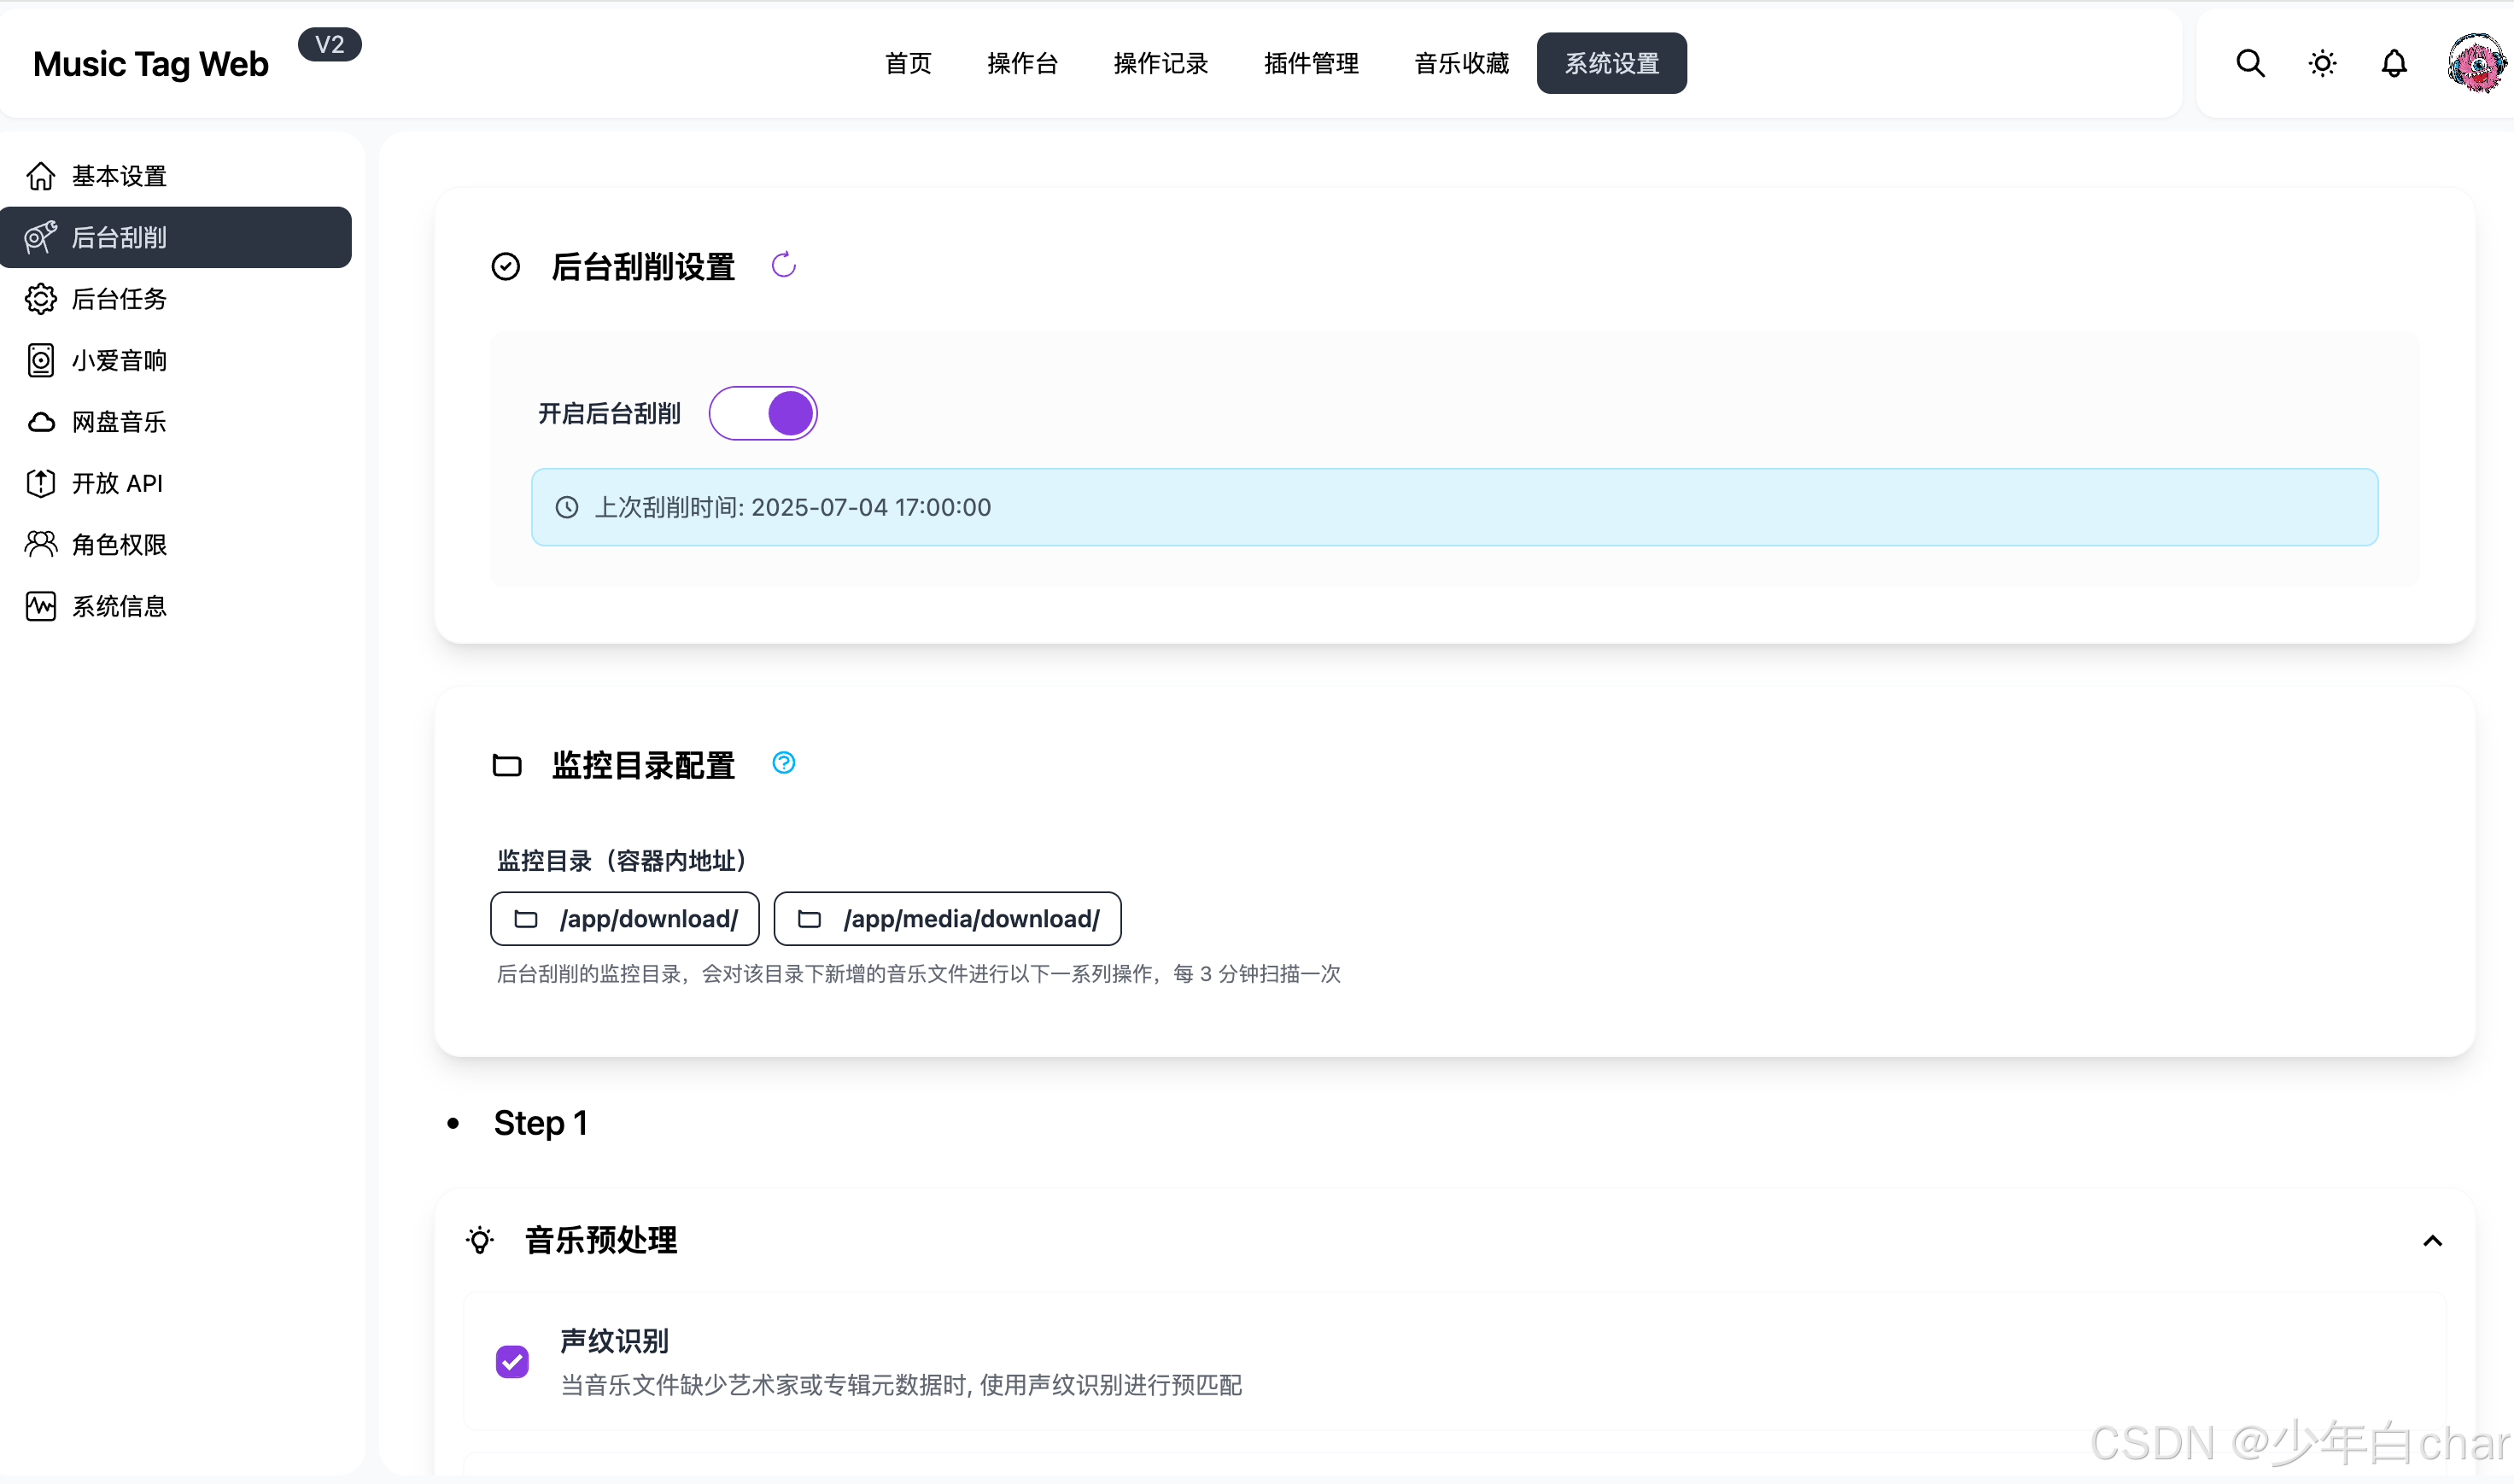Open 插件管理 navigation tab
2514x1484 pixels.
tap(1311, 63)
